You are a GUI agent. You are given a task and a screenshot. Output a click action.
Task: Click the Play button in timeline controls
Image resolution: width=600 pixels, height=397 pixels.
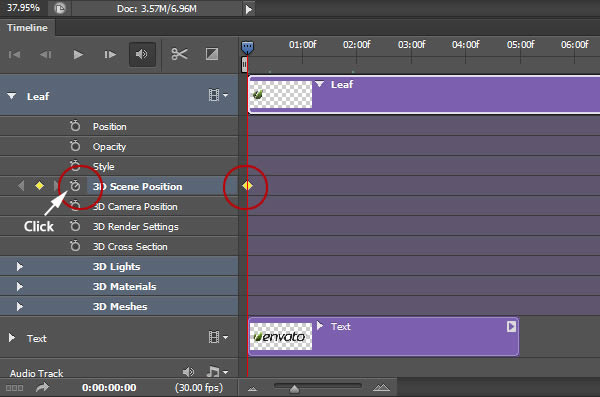pyautogui.click(x=78, y=55)
